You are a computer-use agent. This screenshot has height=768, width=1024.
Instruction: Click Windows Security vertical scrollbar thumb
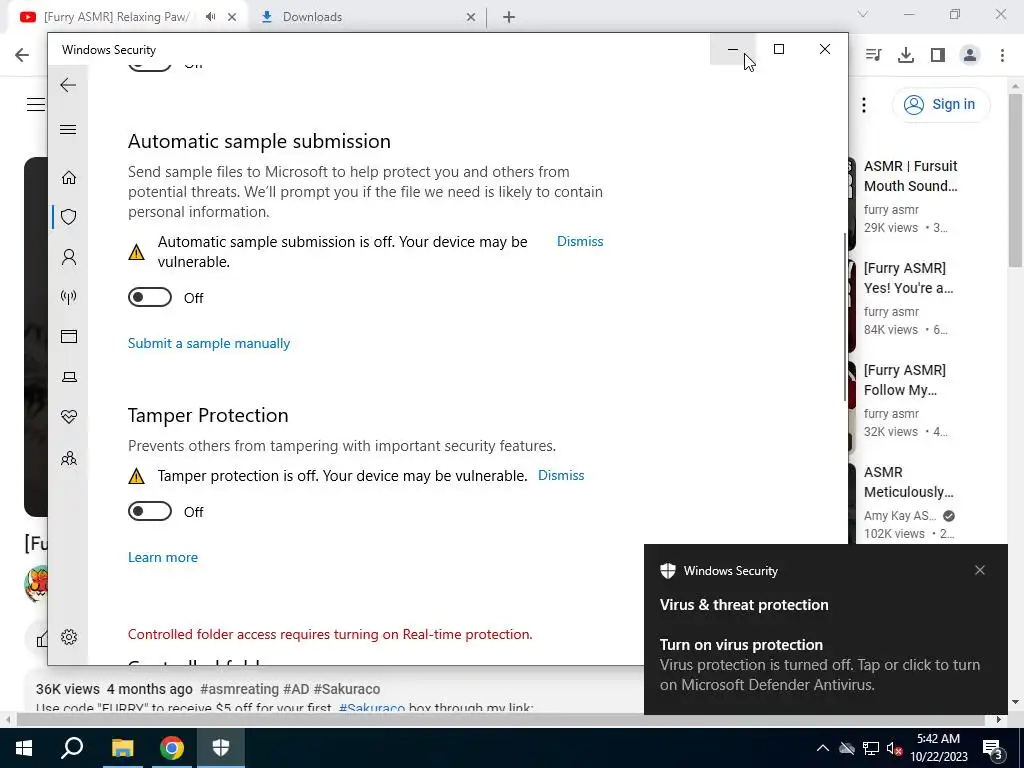[845, 318]
